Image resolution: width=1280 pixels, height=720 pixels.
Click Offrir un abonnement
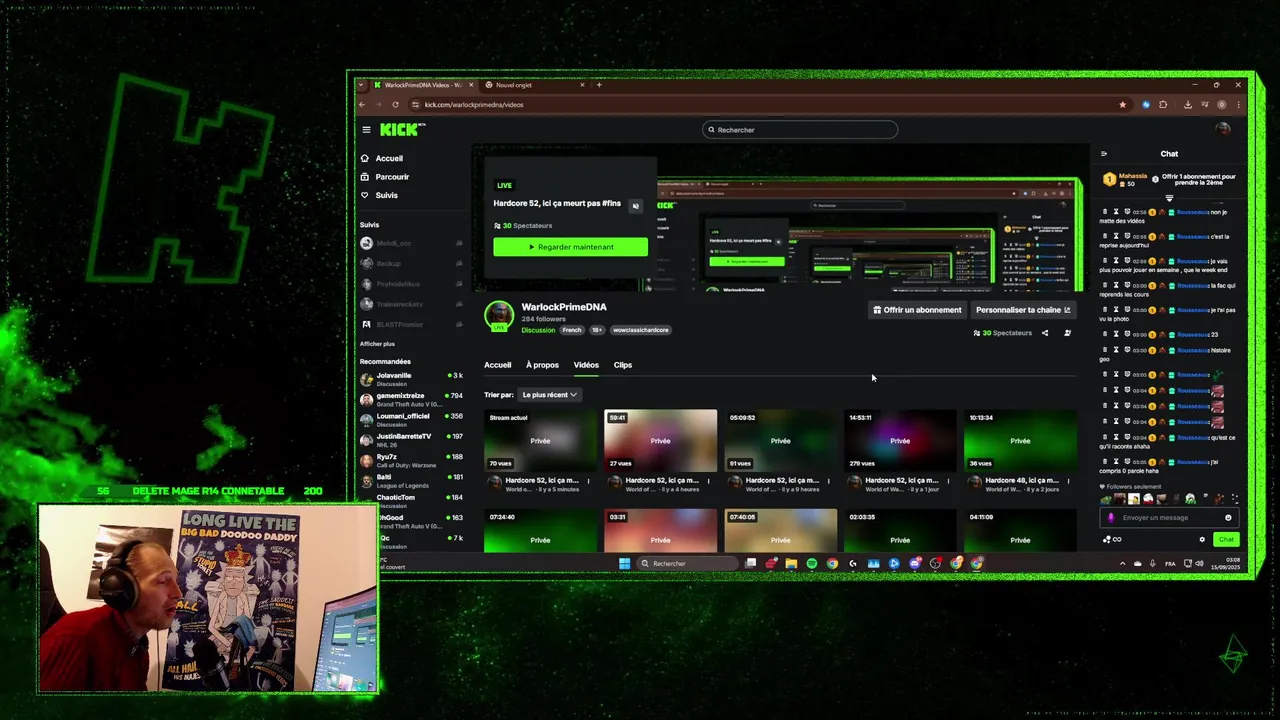coord(917,310)
